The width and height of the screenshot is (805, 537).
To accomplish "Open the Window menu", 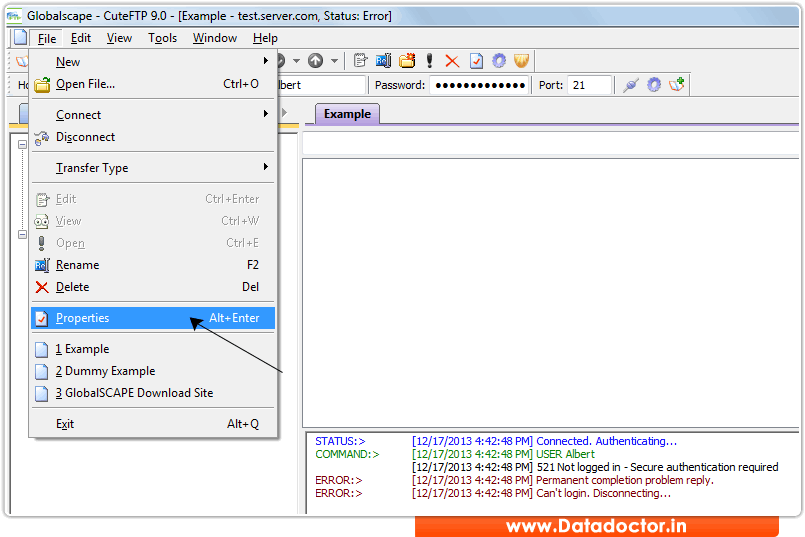I will tap(215, 38).
